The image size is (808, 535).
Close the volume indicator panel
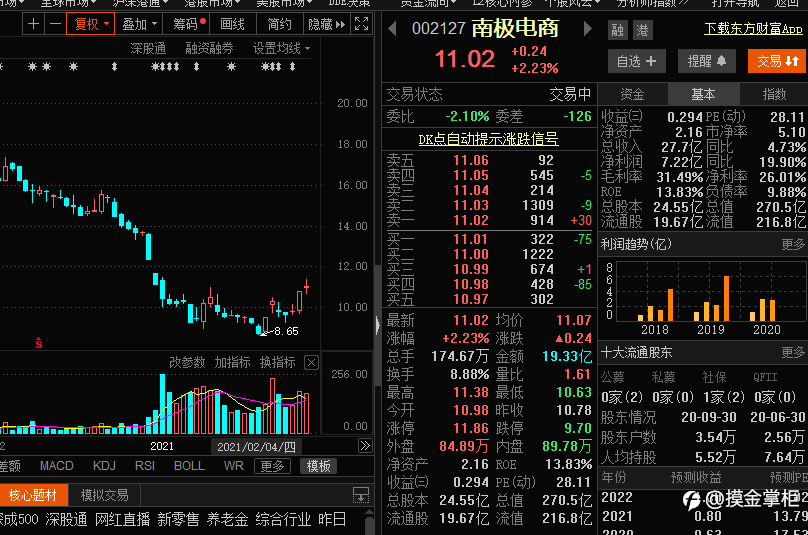pos(311,363)
